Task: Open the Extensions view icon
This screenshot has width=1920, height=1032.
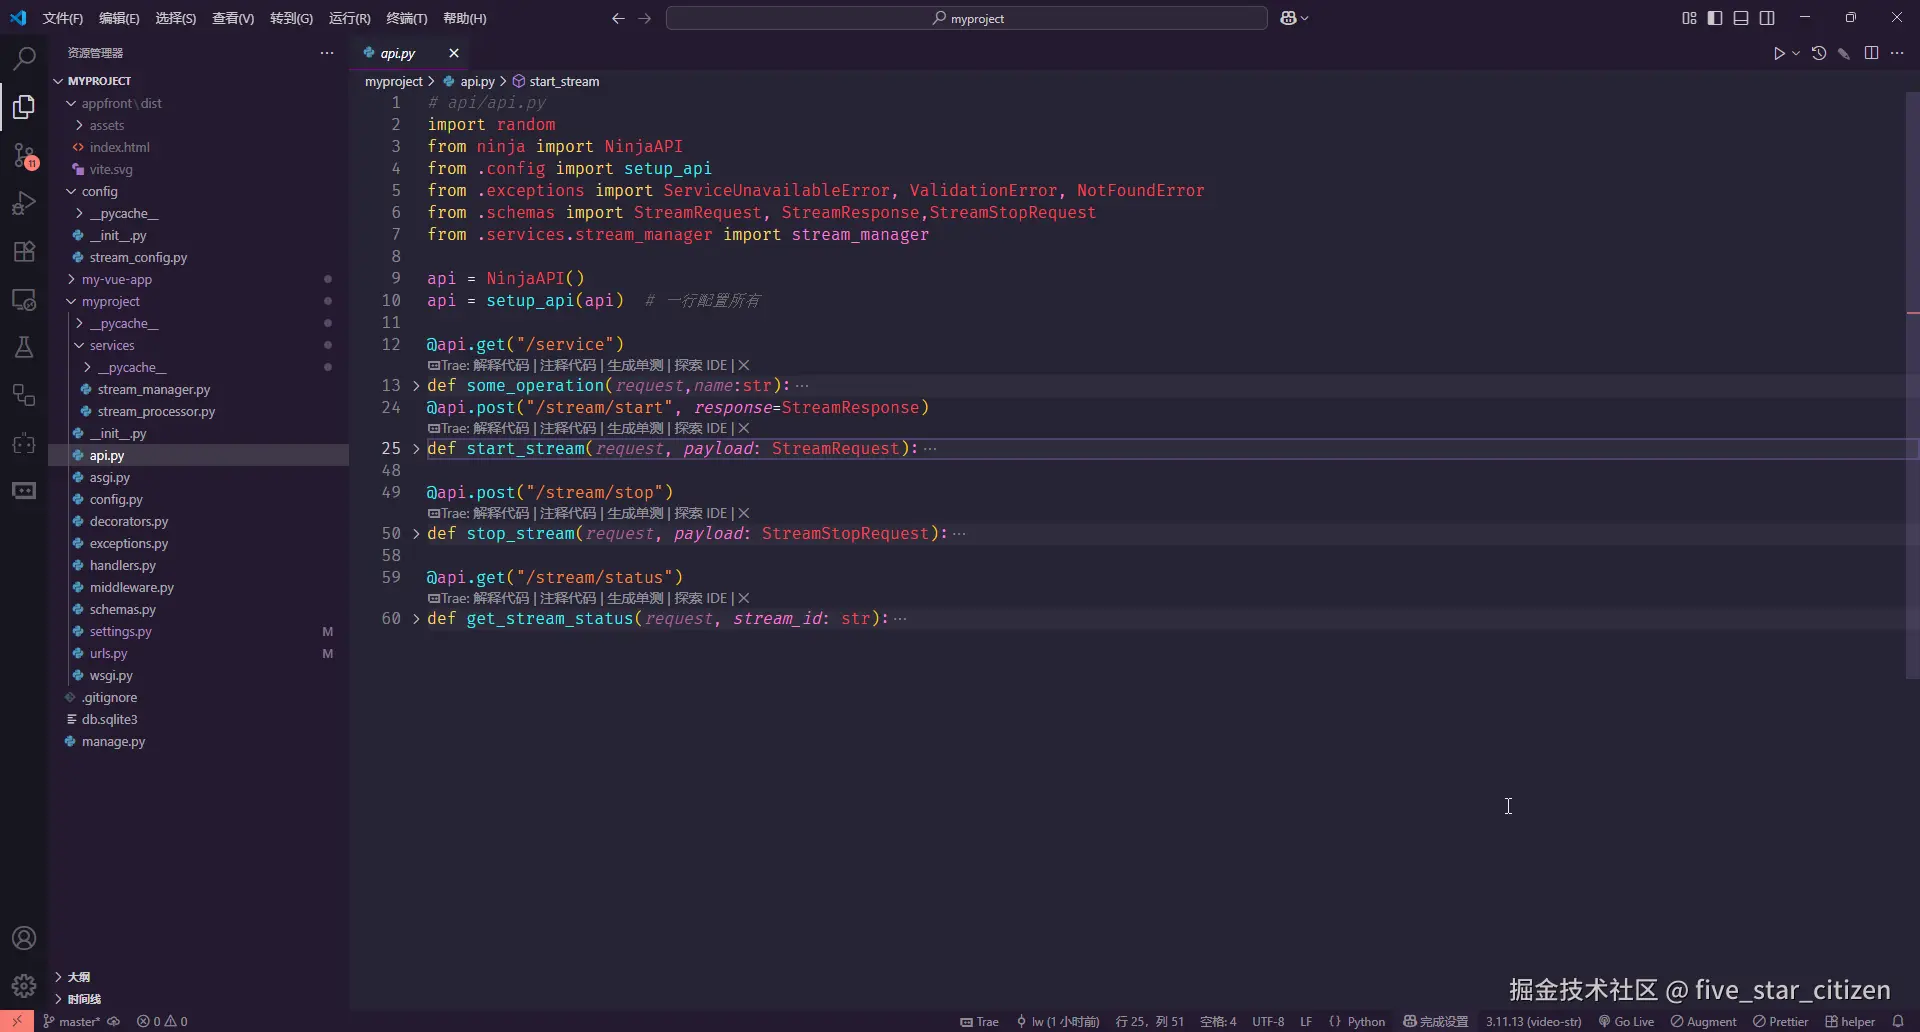Action: (x=24, y=251)
